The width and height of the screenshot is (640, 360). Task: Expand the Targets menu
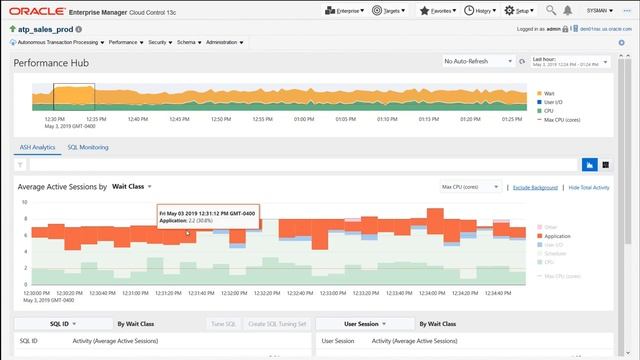point(394,11)
